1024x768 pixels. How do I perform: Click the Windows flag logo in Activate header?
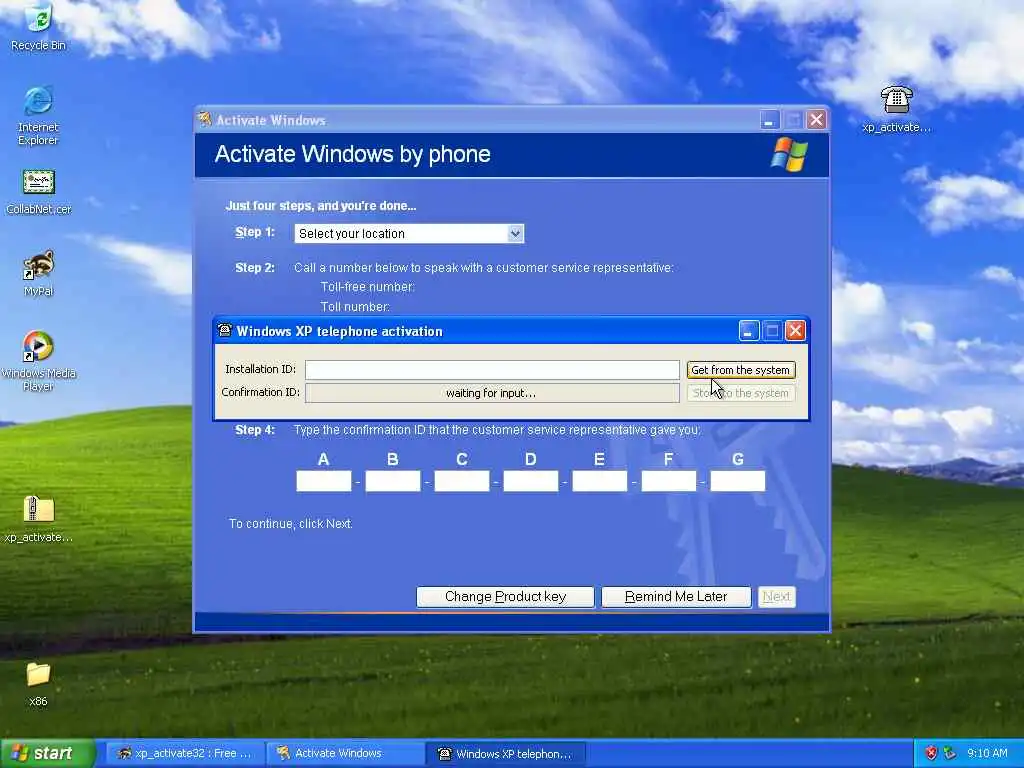(x=790, y=155)
